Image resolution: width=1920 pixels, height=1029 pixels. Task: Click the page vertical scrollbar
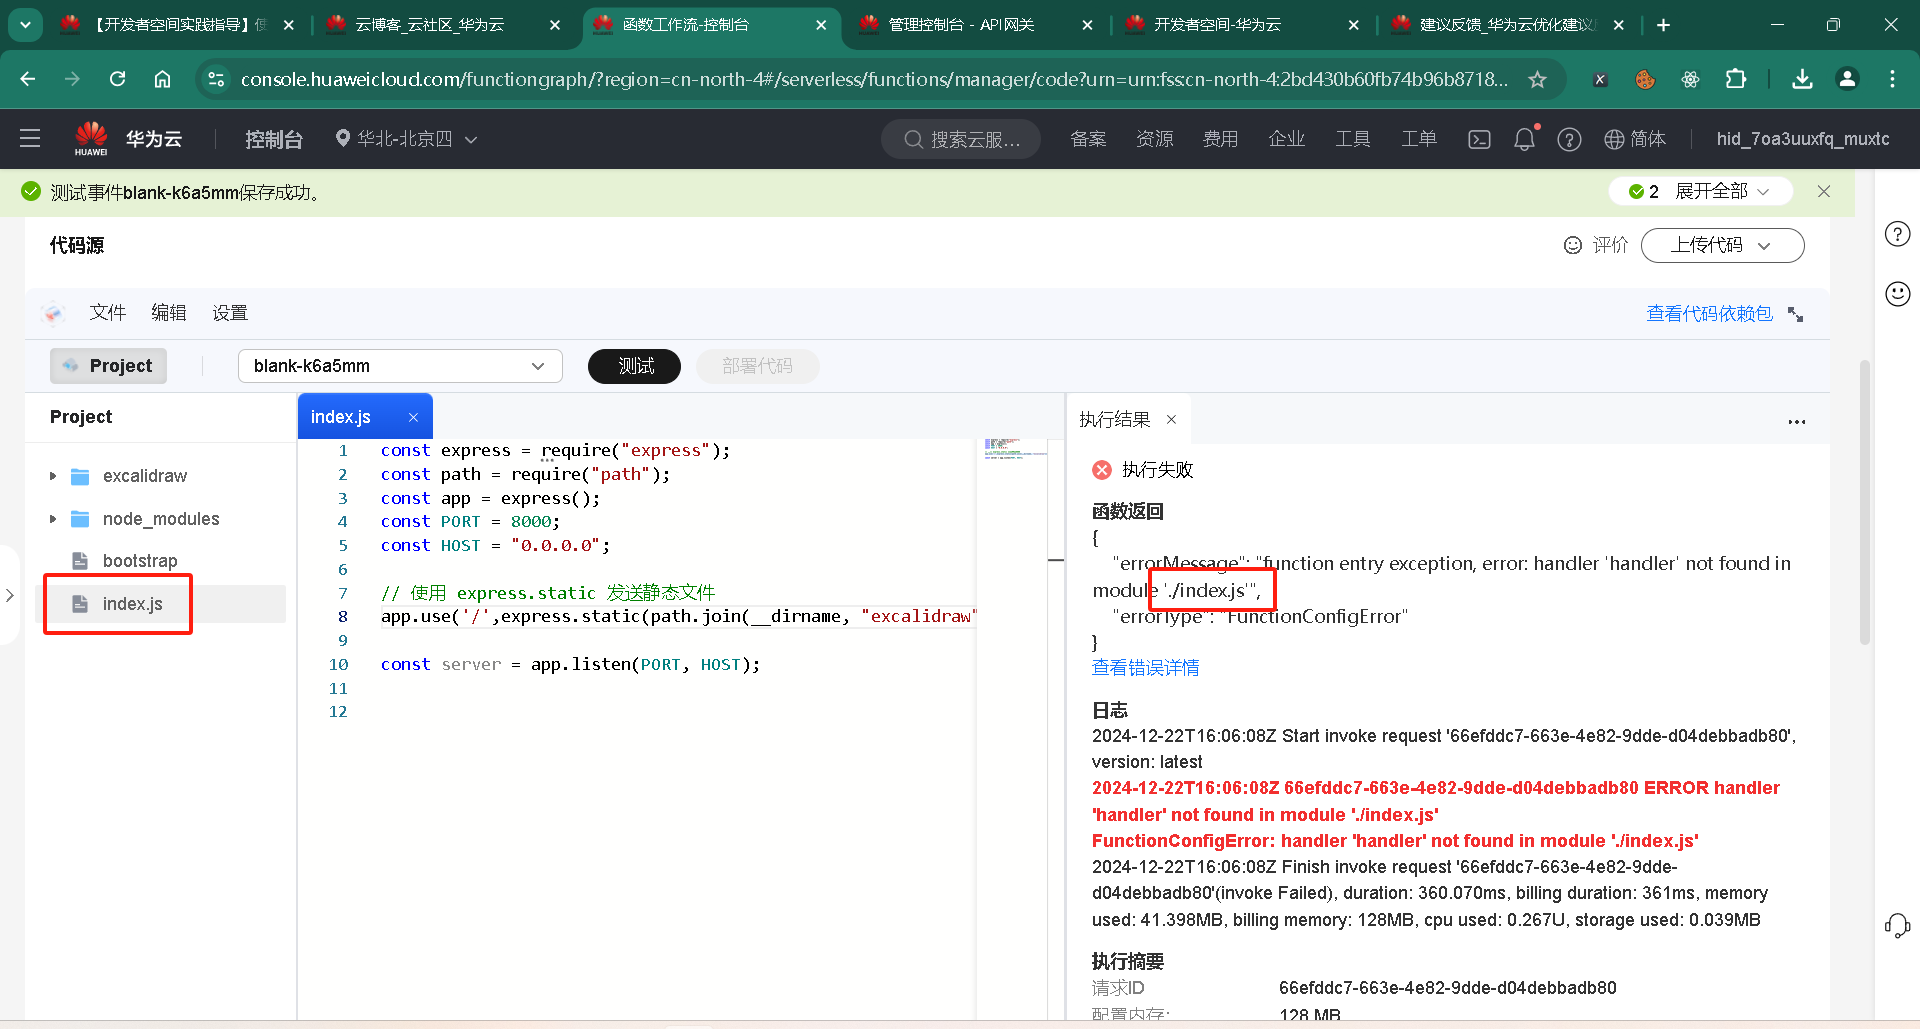click(x=1864, y=500)
